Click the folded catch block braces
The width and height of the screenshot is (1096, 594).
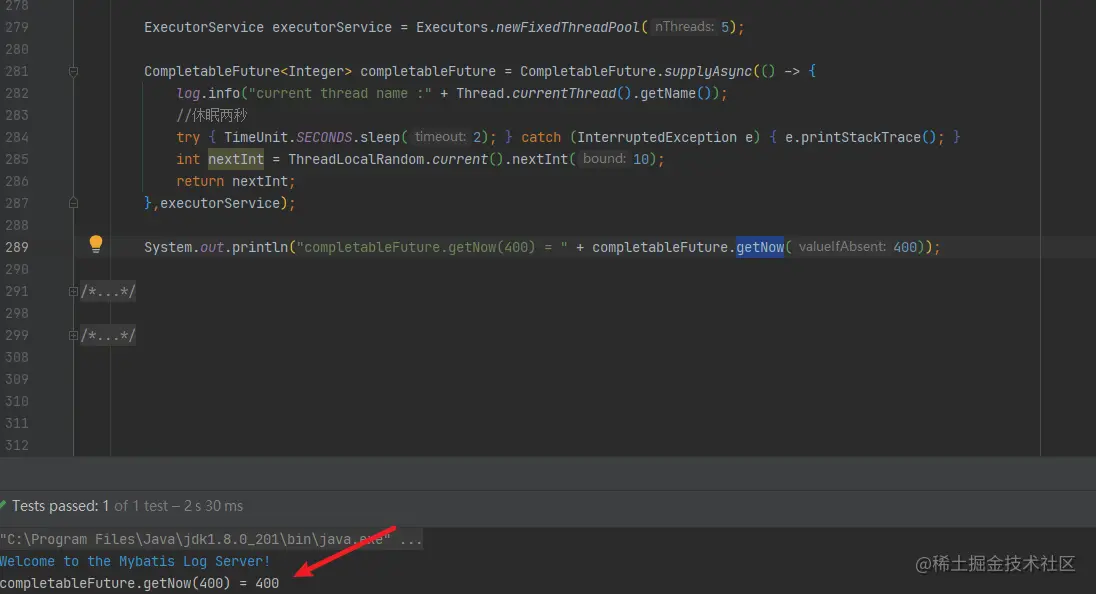865,138
